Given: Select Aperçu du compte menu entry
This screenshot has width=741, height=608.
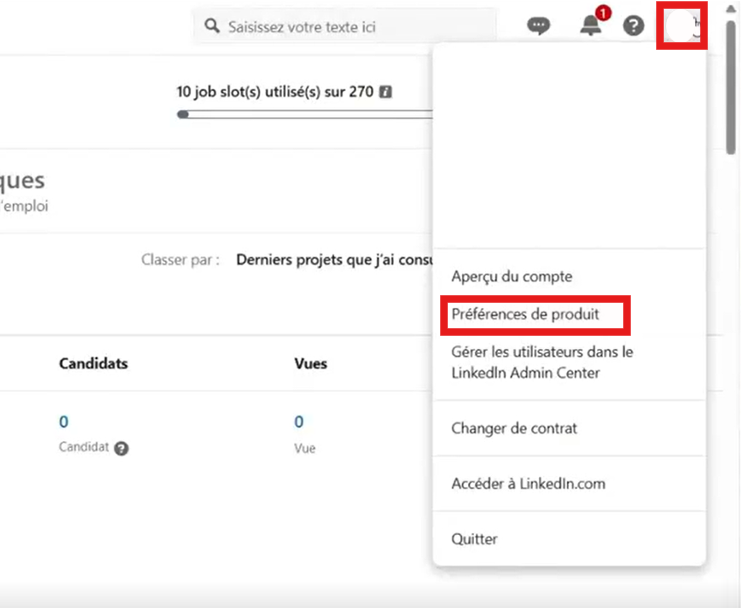Looking at the screenshot, I should 512,276.
